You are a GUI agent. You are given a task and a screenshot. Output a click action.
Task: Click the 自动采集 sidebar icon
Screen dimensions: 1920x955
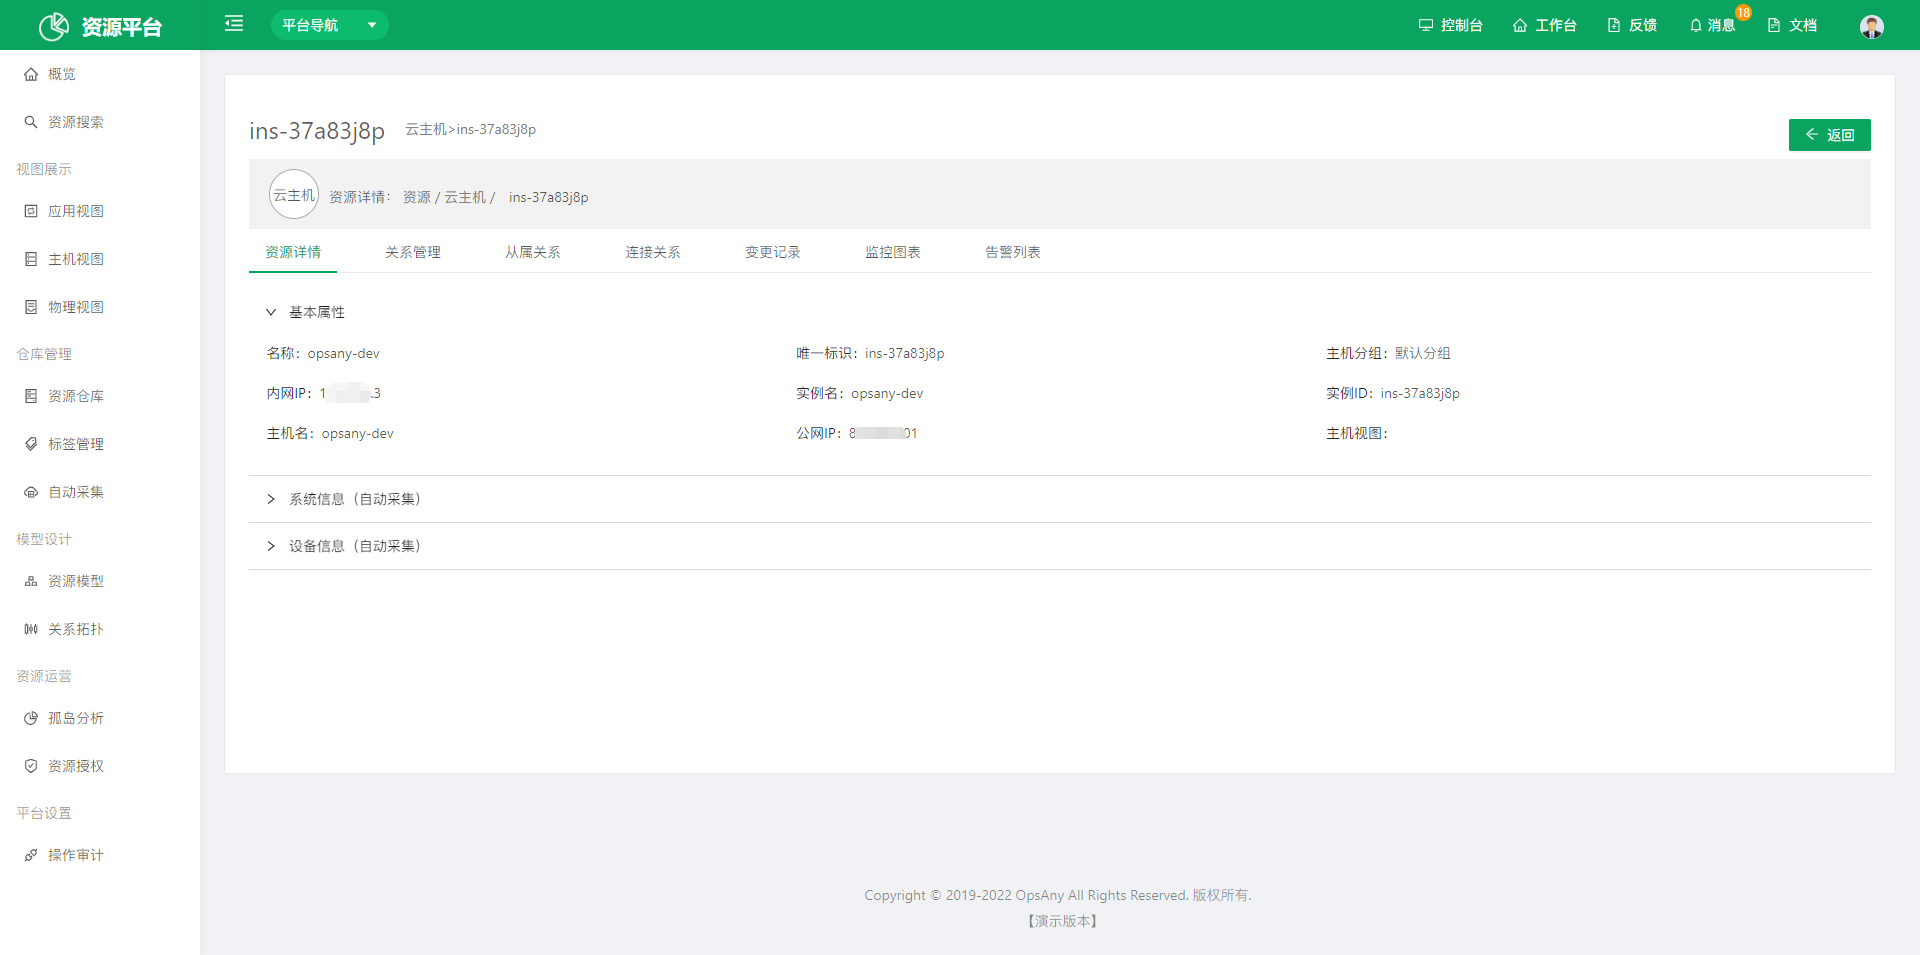point(31,492)
